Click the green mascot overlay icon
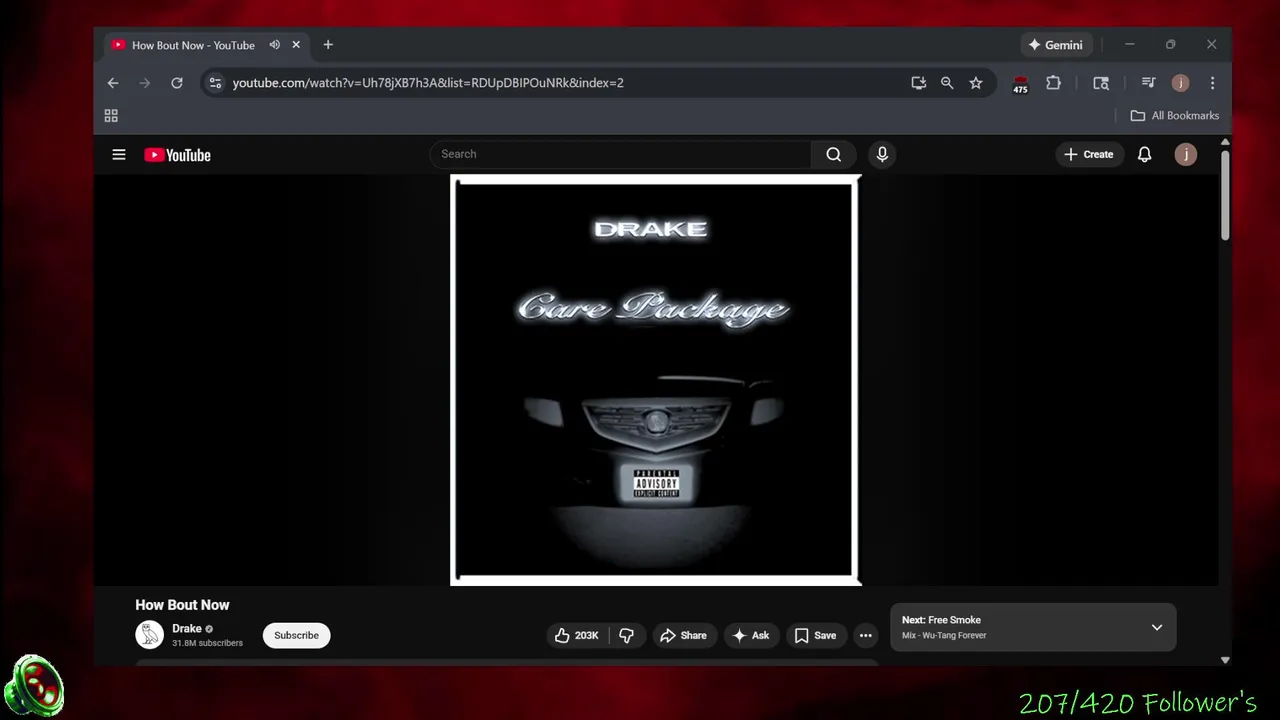This screenshot has height=720, width=1280. tap(34, 687)
